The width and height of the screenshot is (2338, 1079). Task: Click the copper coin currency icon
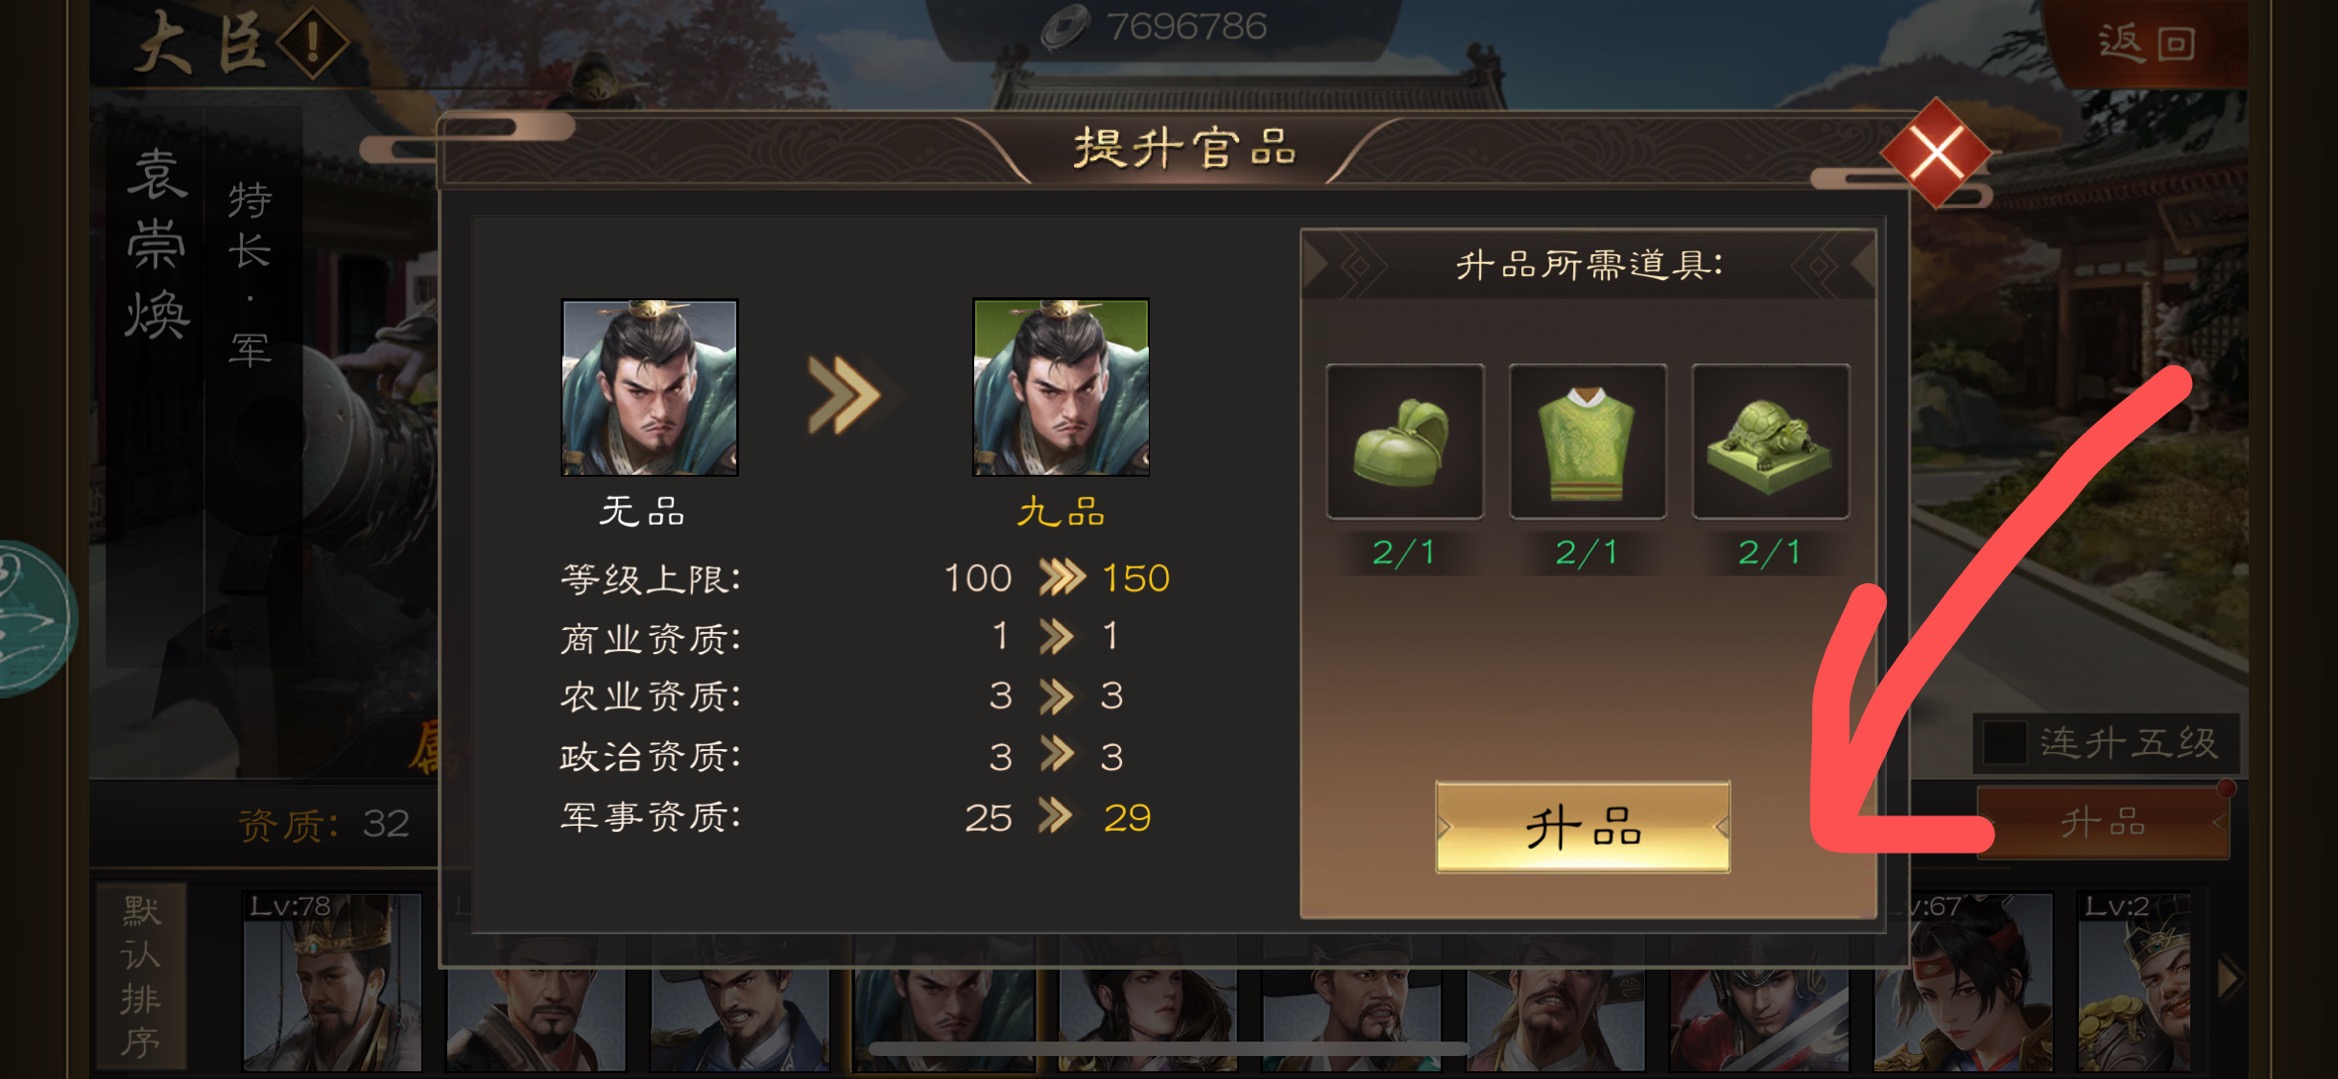point(1064,27)
